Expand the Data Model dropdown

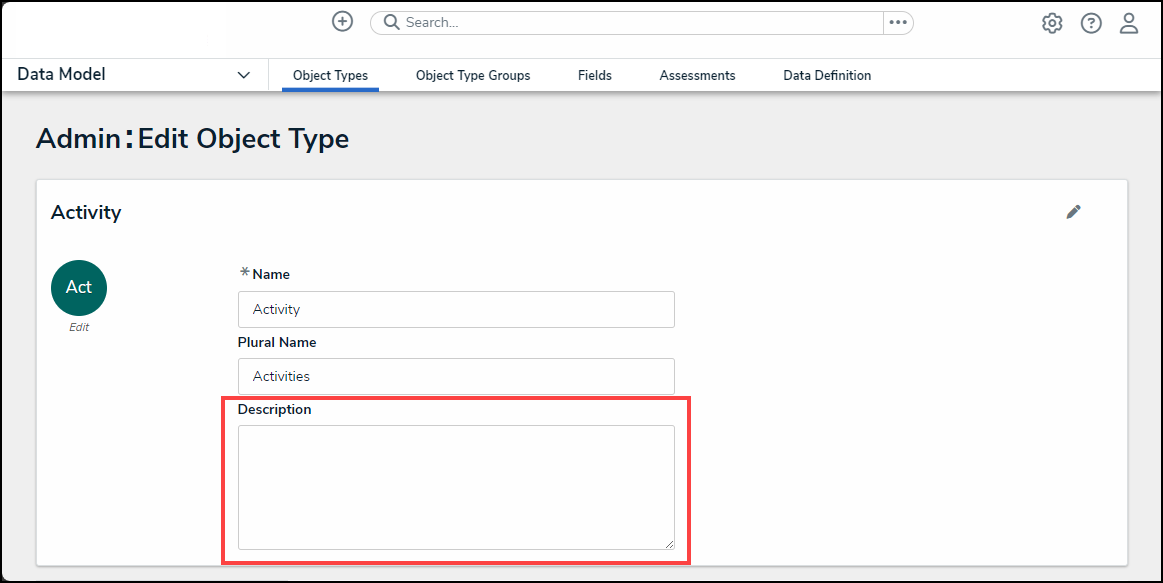click(x=243, y=75)
